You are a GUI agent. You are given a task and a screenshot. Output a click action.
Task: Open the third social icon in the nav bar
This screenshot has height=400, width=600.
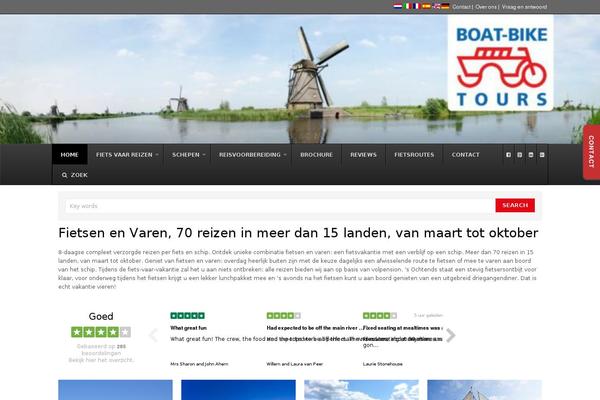pyautogui.click(x=531, y=155)
